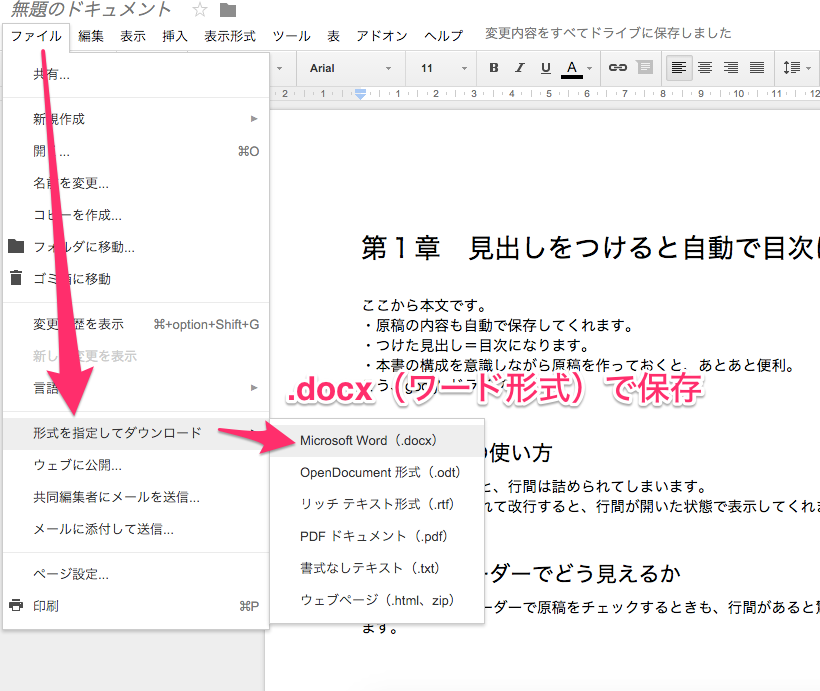The width and height of the screenshot is (820, 691).
Task: Open the Arial font dropdown
Action: (x=350, y=69)
